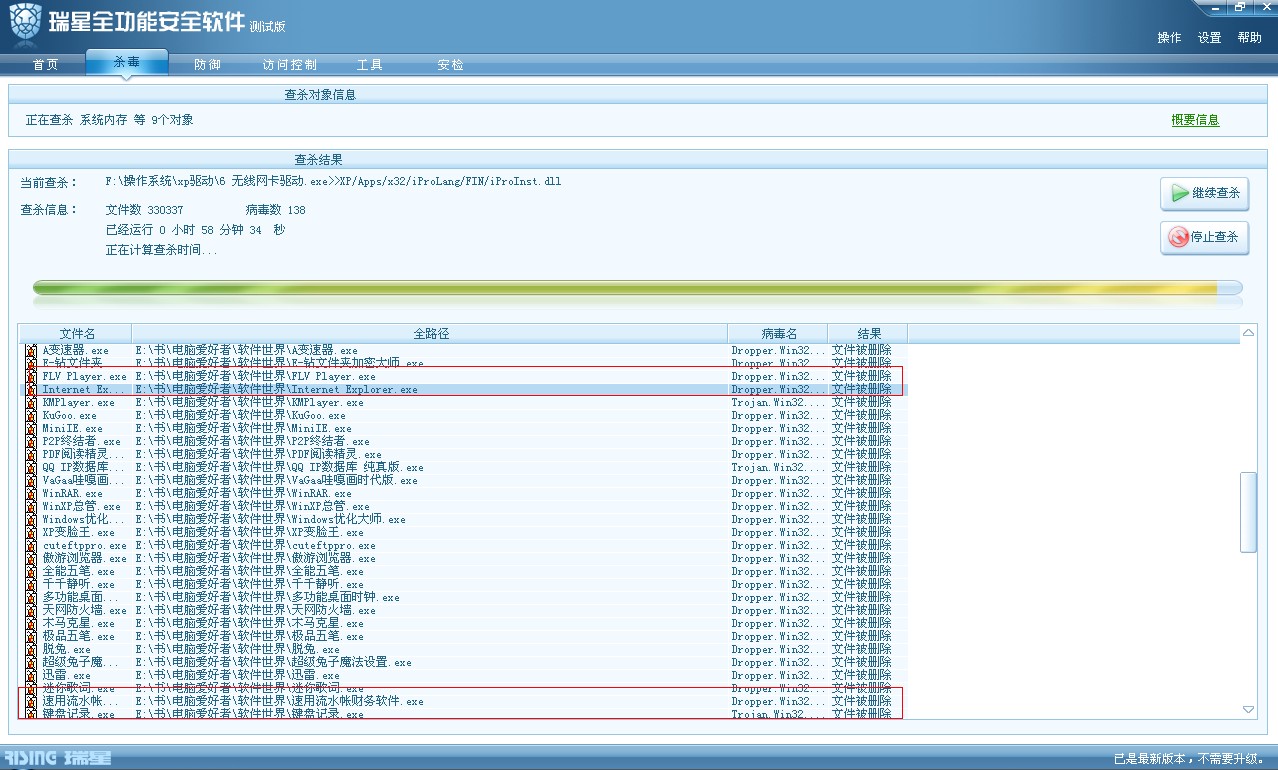Open the 防御 tab
Screen dimensions: 1278x770
(208, 65)
